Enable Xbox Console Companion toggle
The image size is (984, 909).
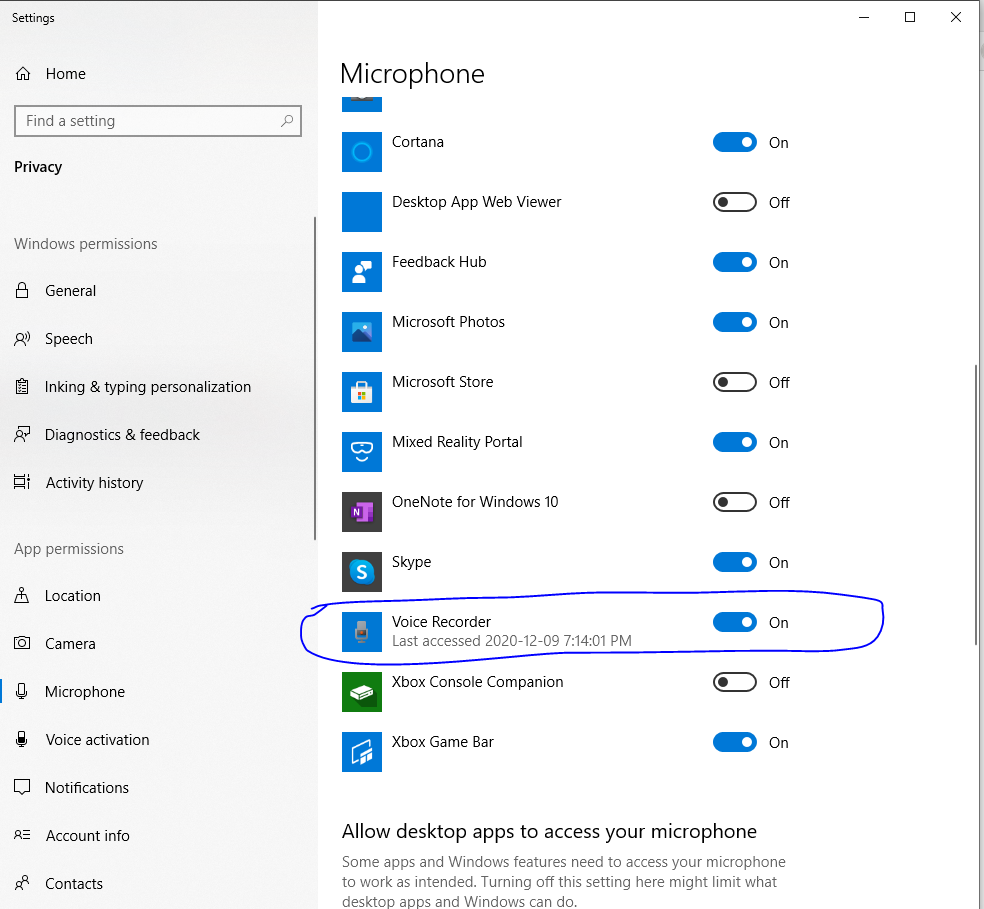click(735, 682)
